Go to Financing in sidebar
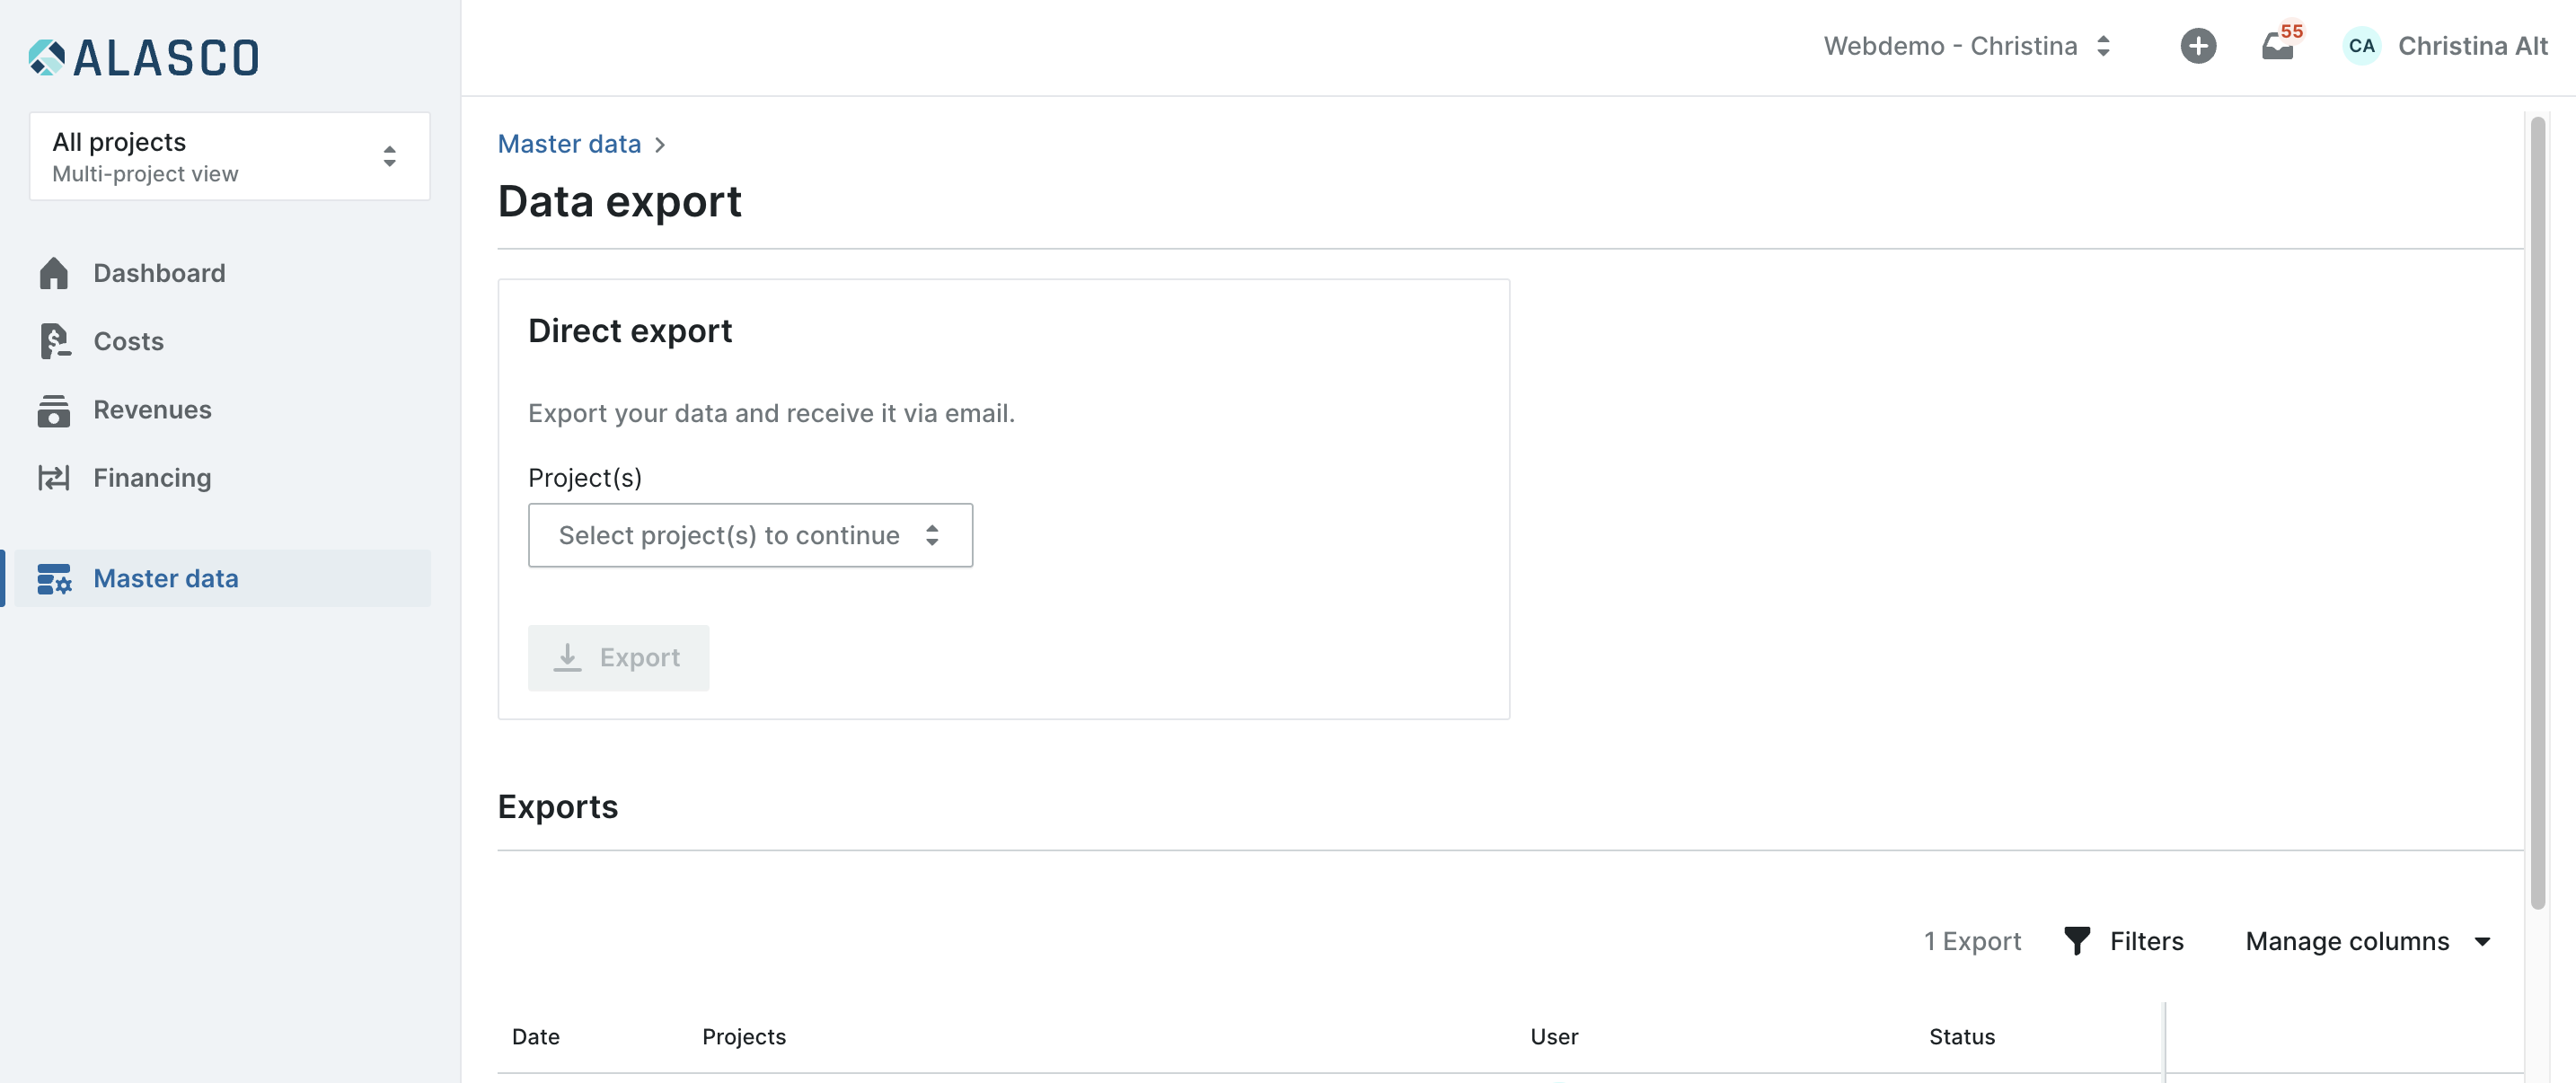This screenshot has height=1083, width=2576. pyautogui.click(x=152, y=478)
